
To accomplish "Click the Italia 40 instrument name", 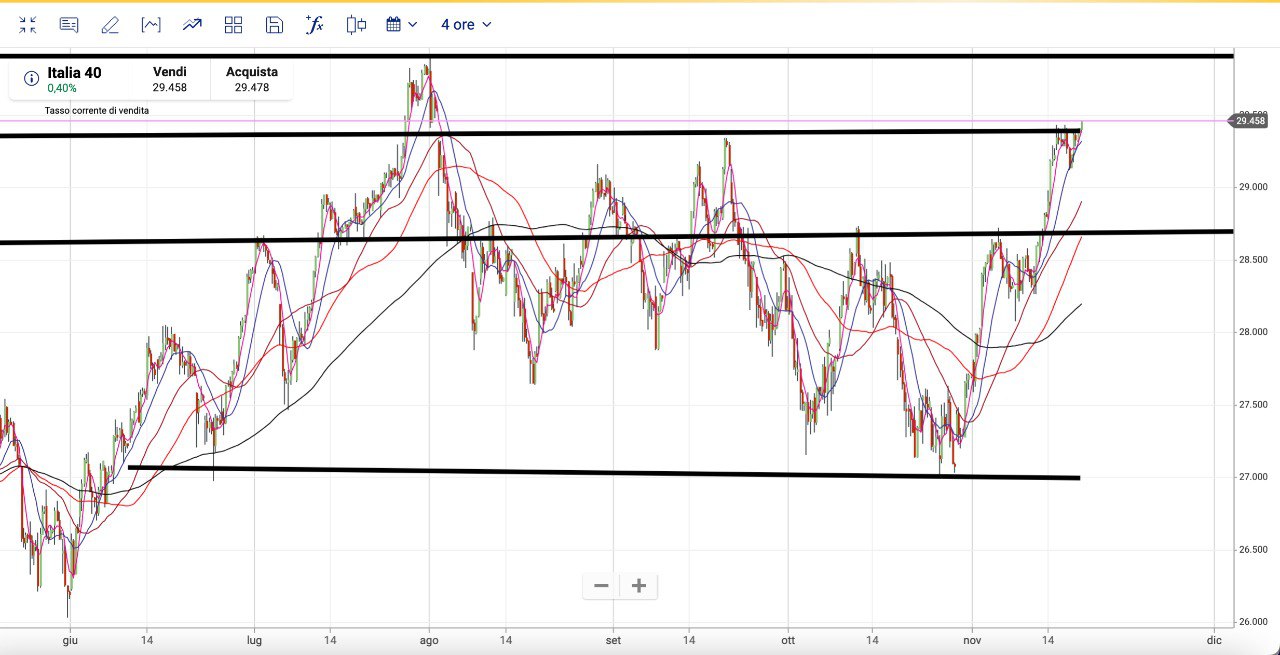I will point(74,73).
